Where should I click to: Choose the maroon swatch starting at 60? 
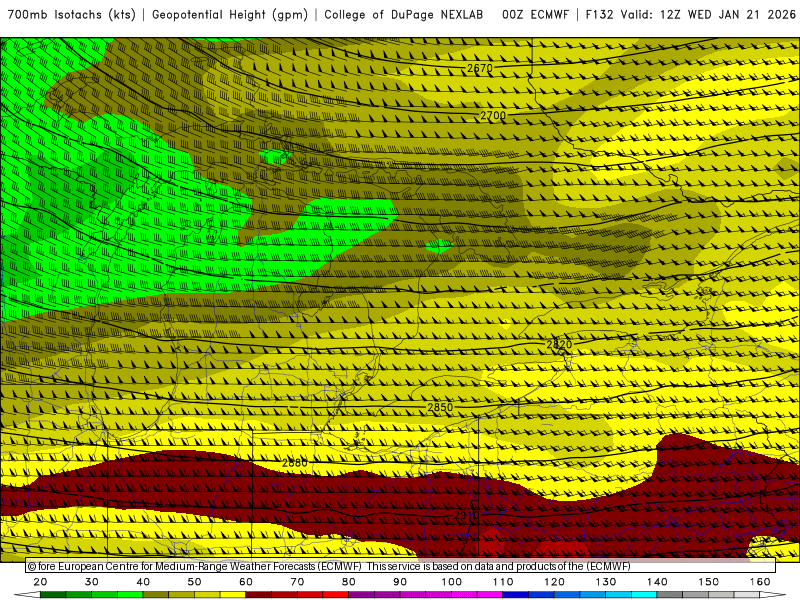(259, 595)
